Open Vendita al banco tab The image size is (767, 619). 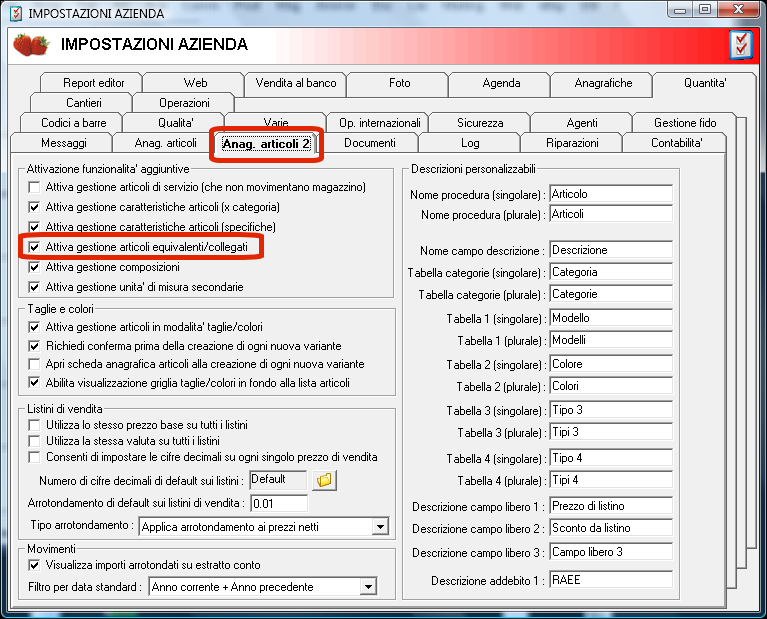pyautogui.click(x=296, y=83)
